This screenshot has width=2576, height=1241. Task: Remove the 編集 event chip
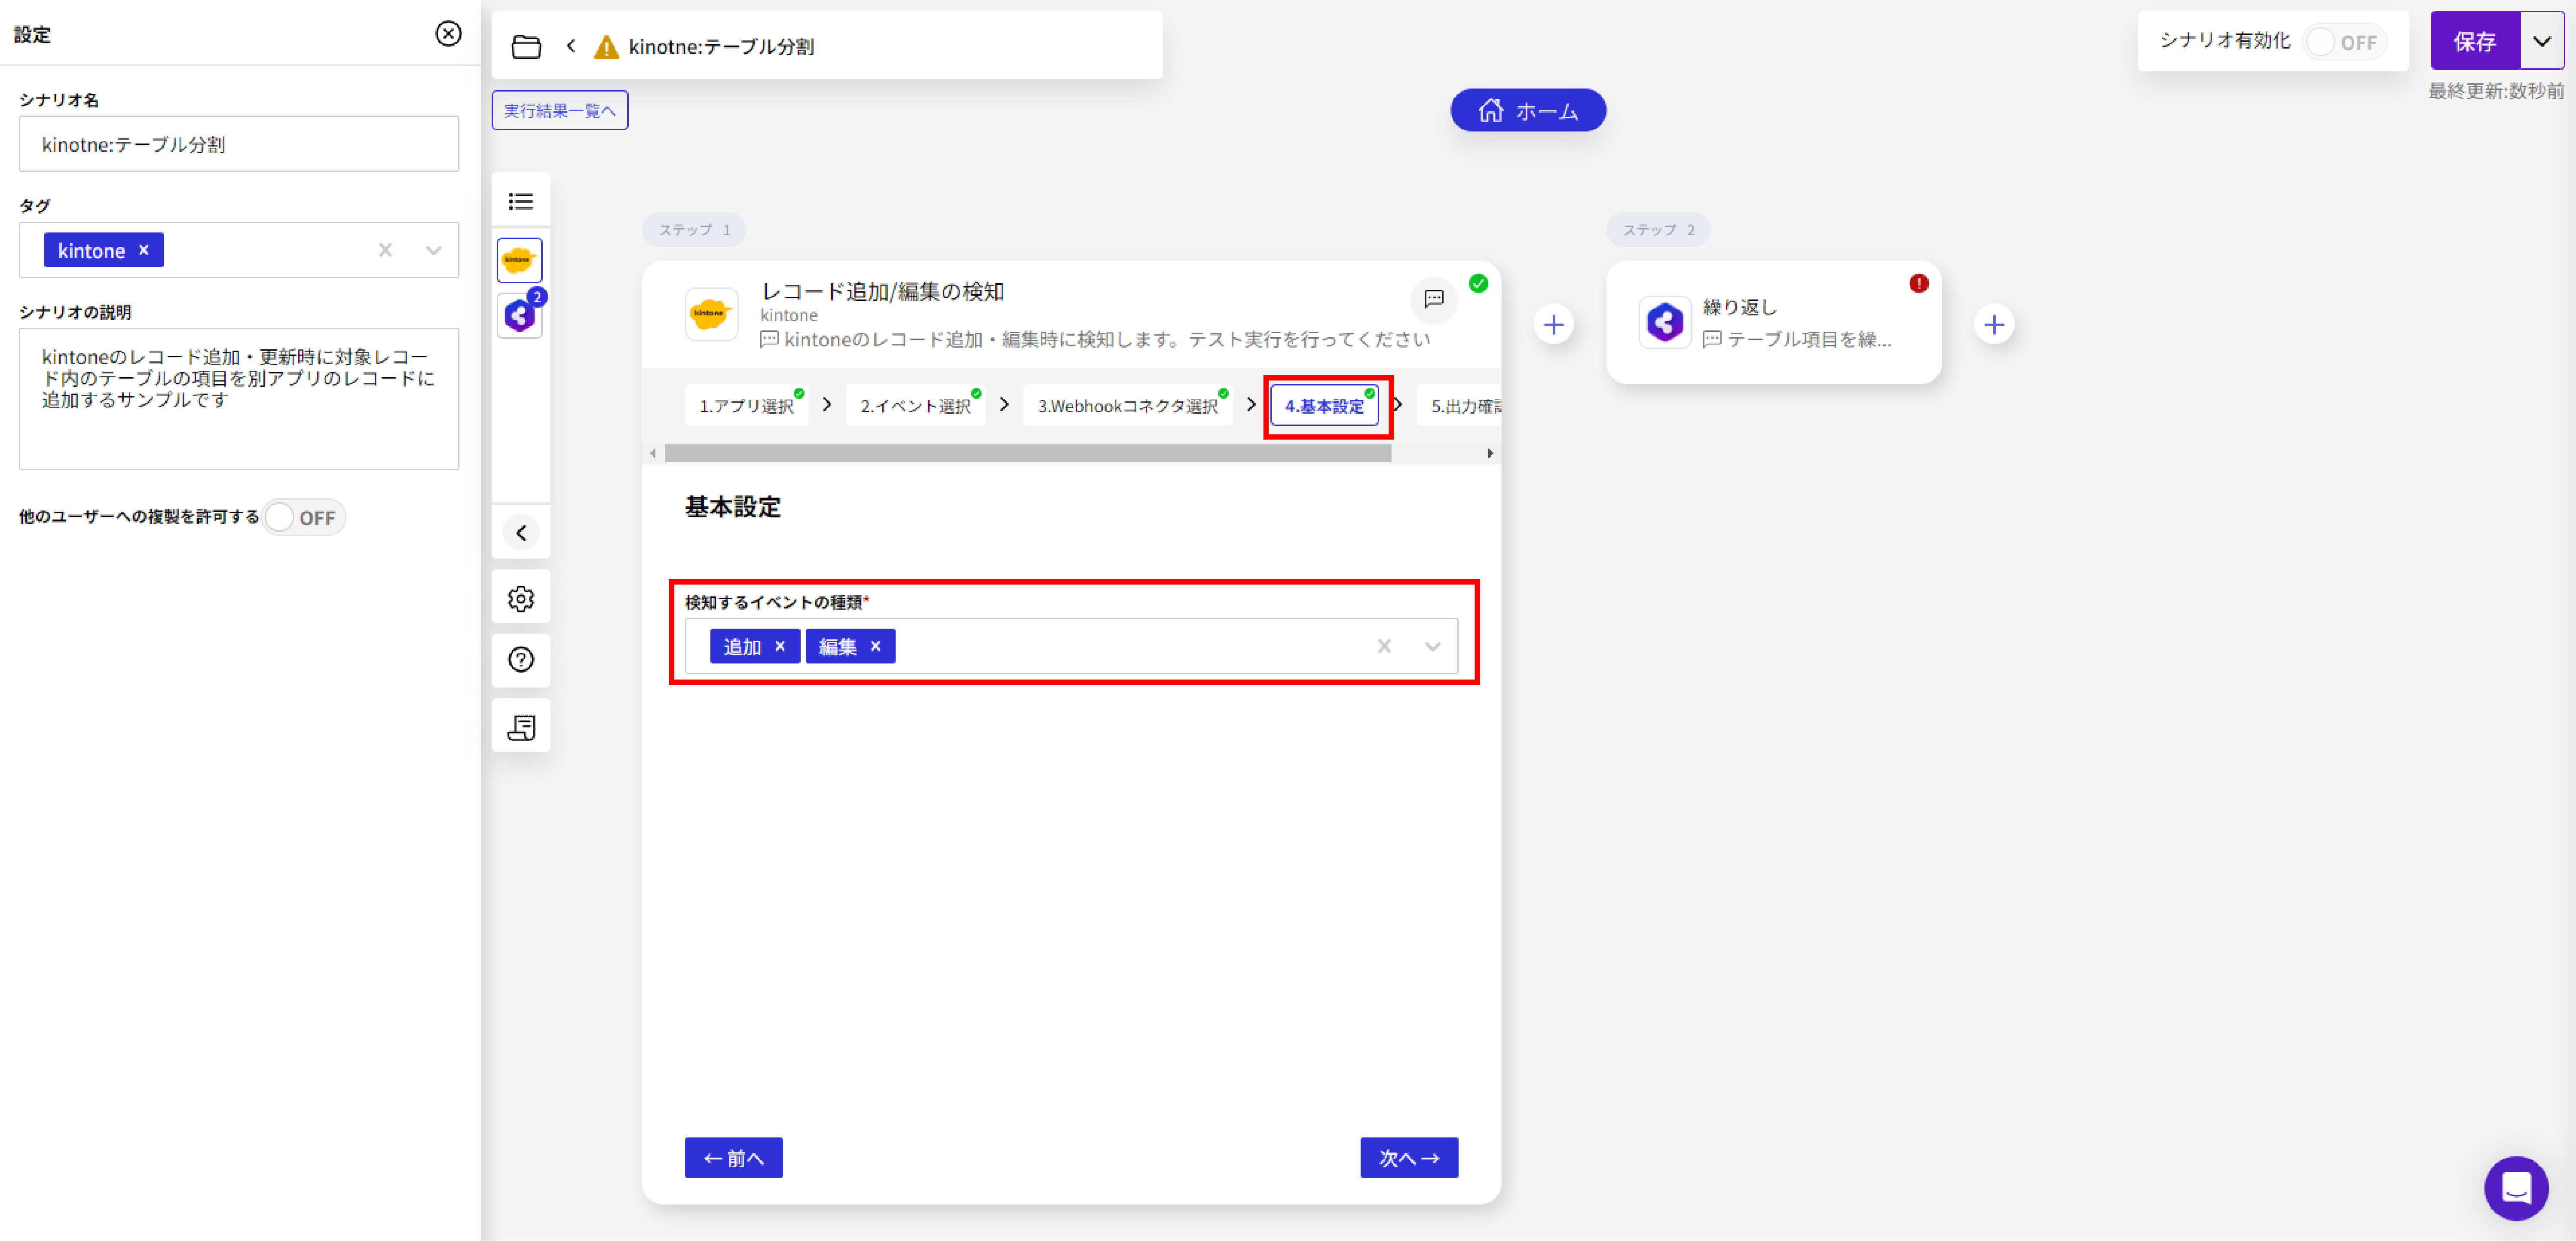875,646
